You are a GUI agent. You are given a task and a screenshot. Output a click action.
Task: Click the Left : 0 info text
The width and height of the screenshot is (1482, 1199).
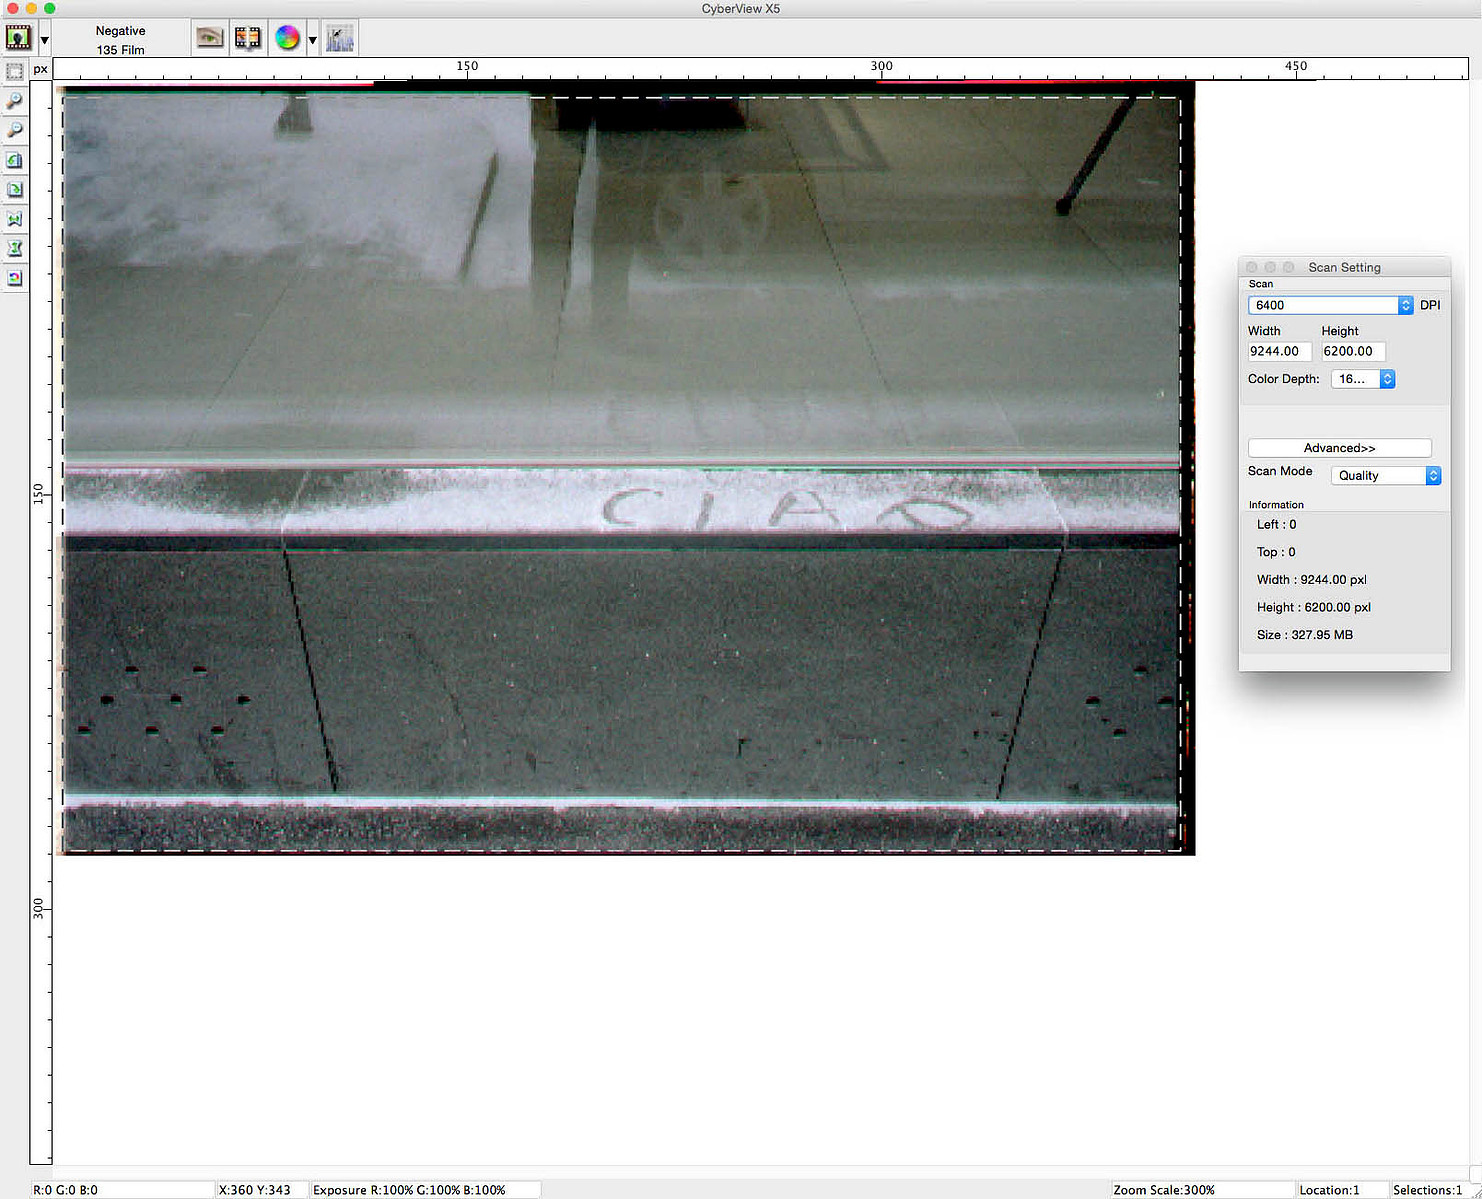1276,524
